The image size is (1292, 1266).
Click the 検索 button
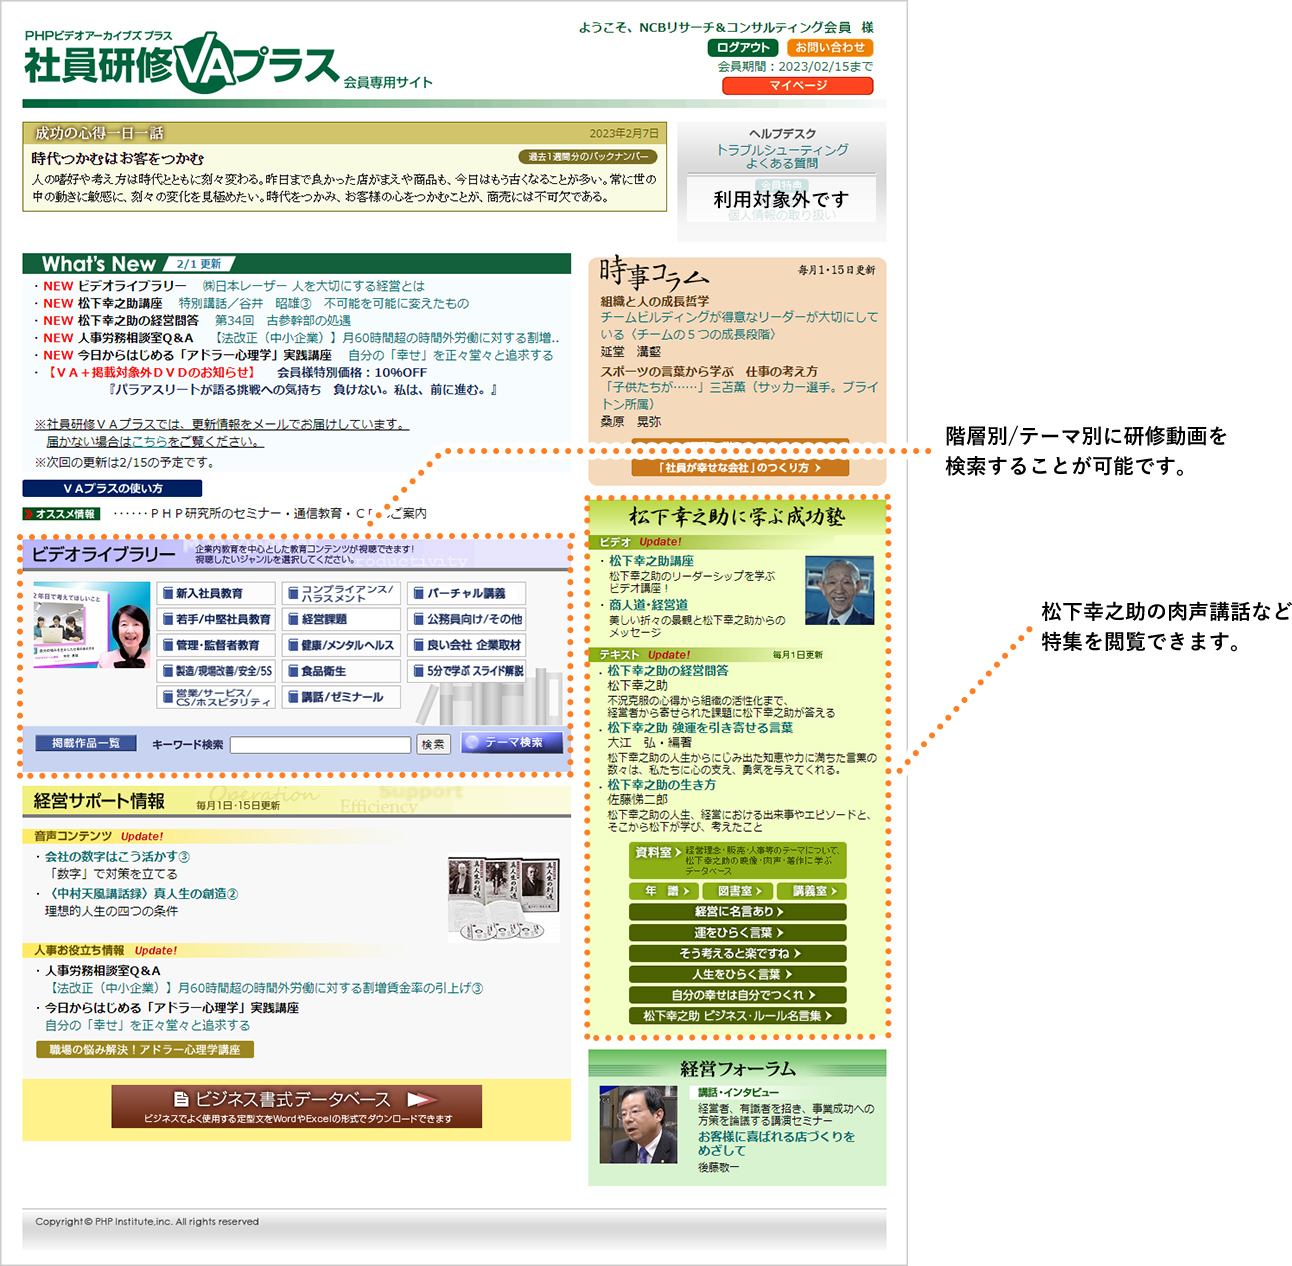click(x=433, y=744)
